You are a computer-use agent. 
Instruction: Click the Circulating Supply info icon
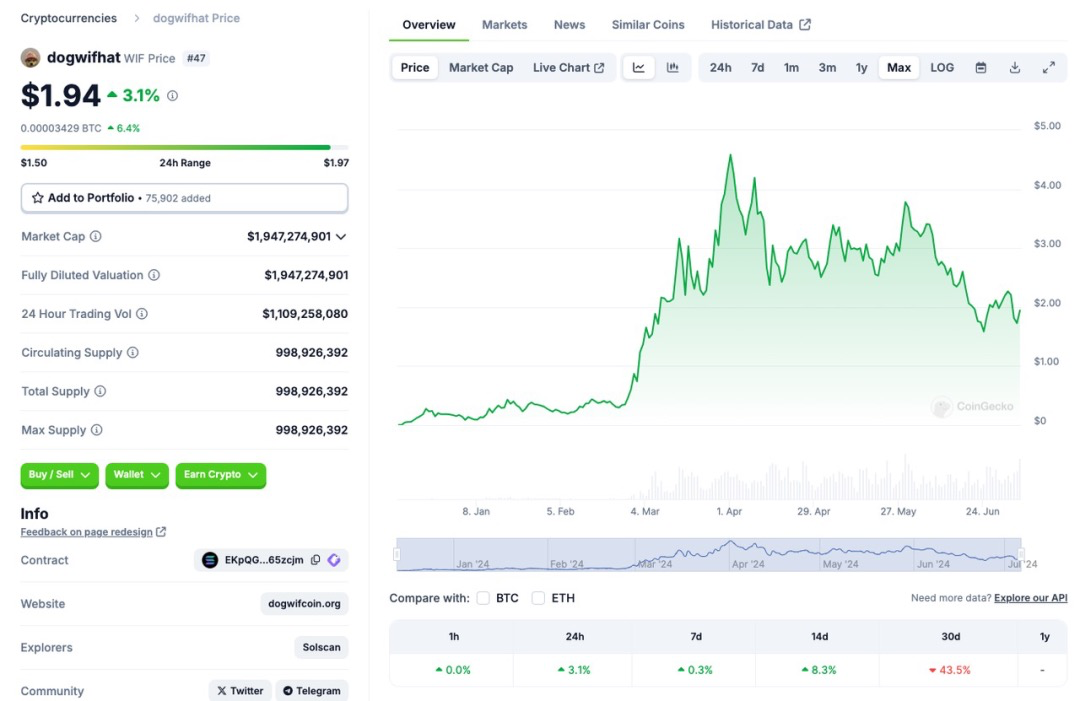point(133,353)
